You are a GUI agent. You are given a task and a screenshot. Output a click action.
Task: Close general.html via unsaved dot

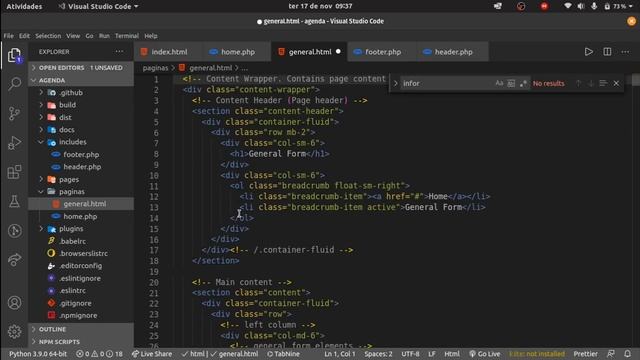tap(338, 52)
